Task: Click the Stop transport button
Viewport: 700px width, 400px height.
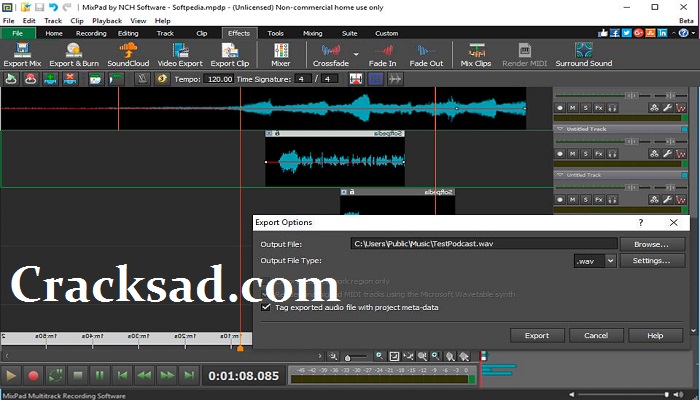Action: [x=78, y=375]
